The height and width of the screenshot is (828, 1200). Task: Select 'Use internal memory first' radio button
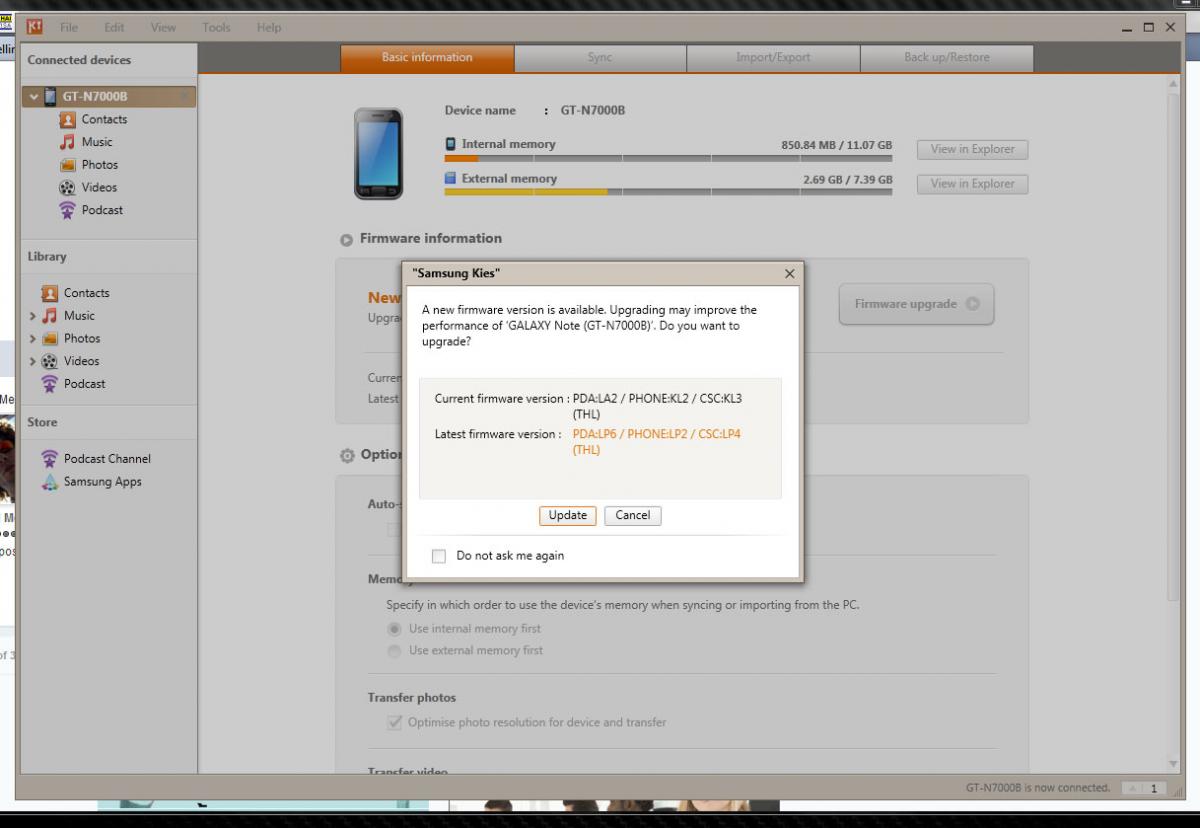[394, 629]
